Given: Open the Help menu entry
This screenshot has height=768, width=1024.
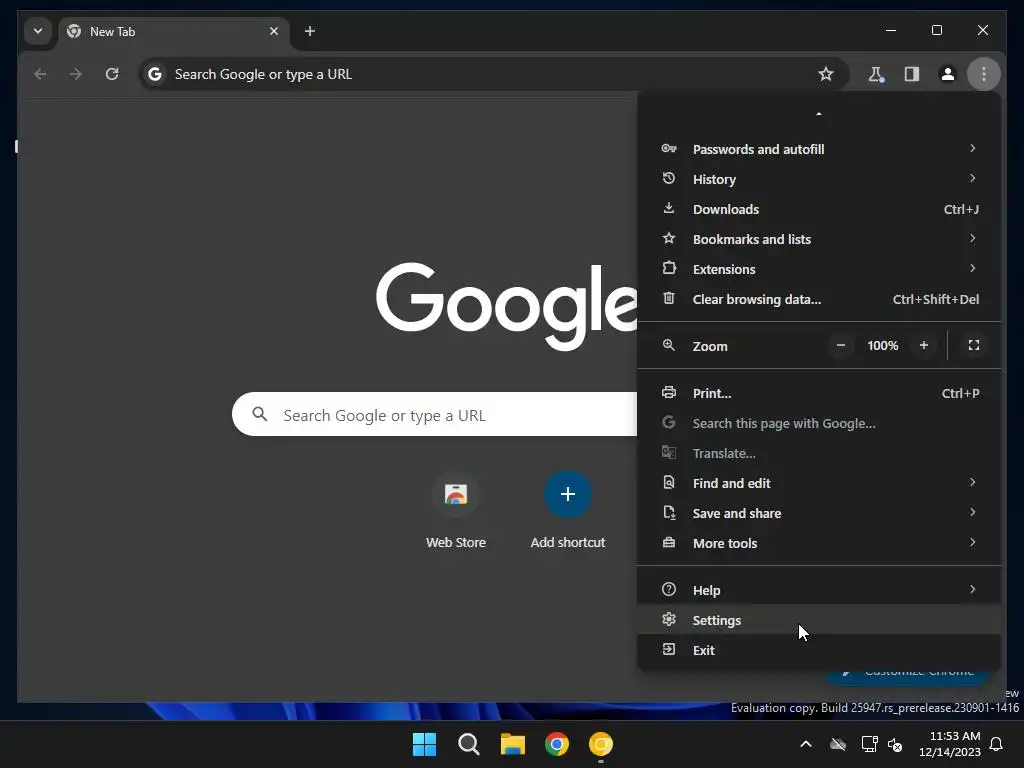Looking at the screenshot, I should (819, 590).
